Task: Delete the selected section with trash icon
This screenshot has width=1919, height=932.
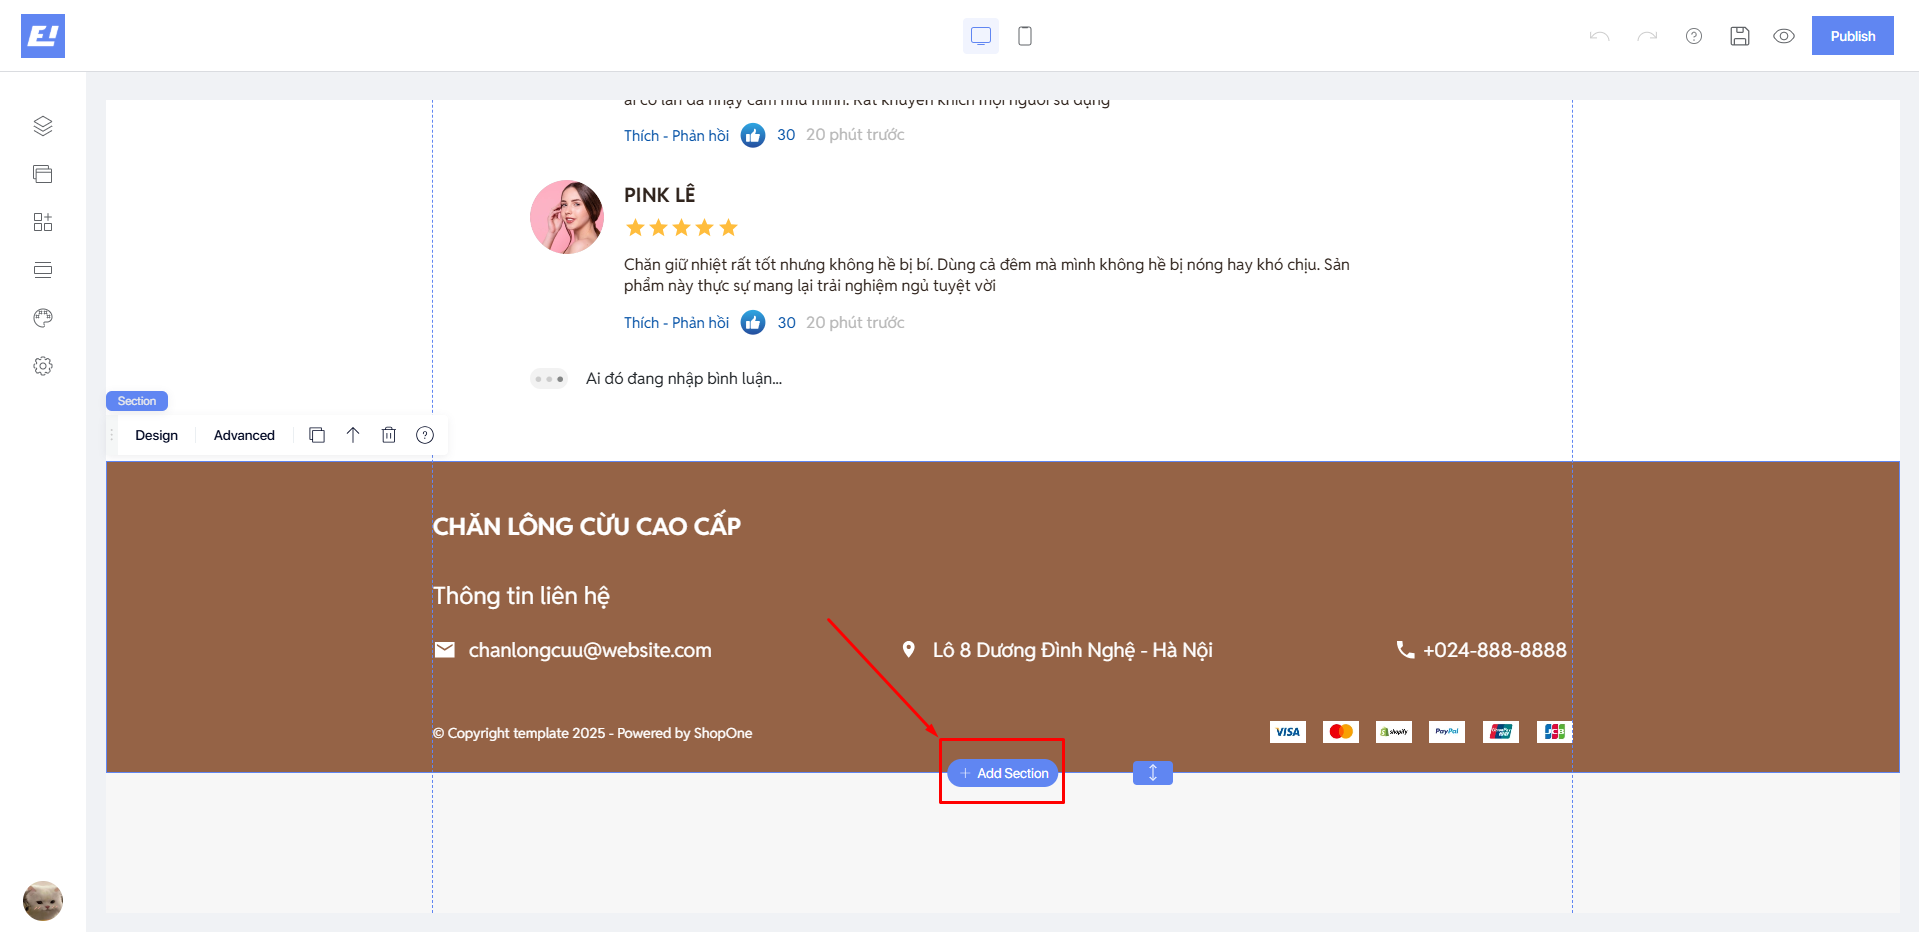Action: [x=389, y=435]
